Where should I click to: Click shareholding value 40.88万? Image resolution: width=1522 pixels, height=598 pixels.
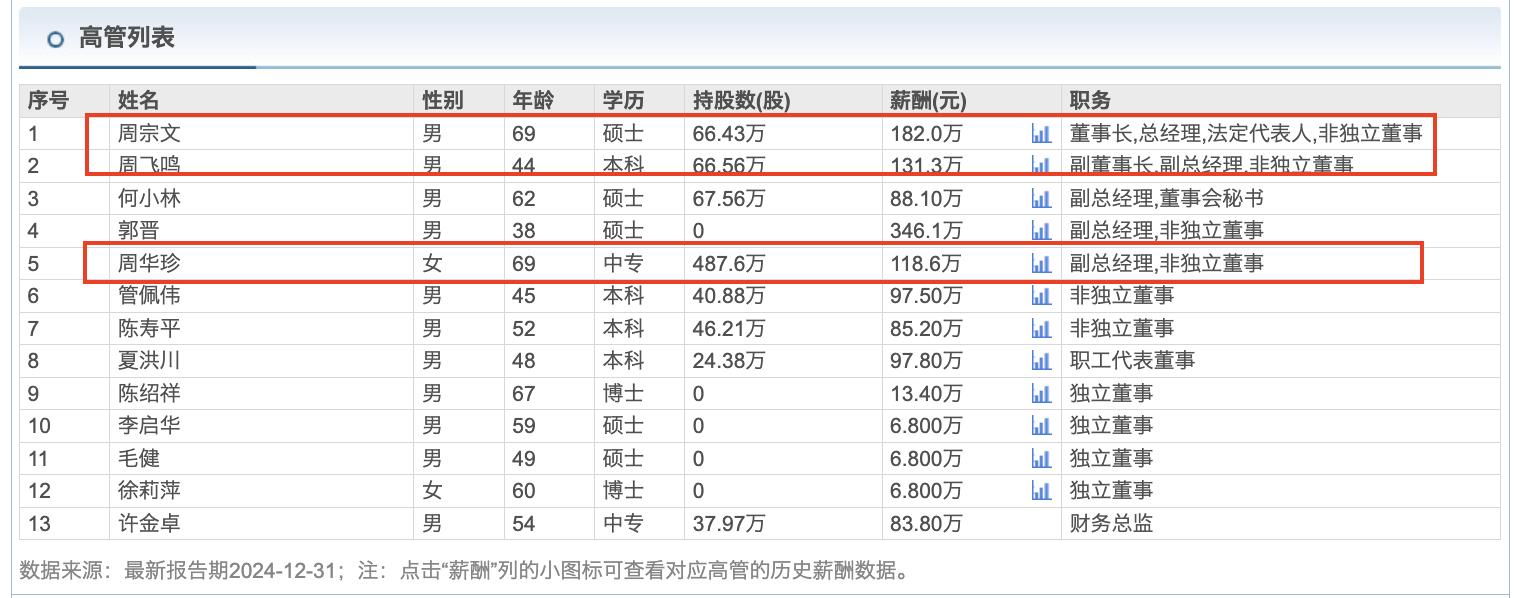tap(729, 296)
